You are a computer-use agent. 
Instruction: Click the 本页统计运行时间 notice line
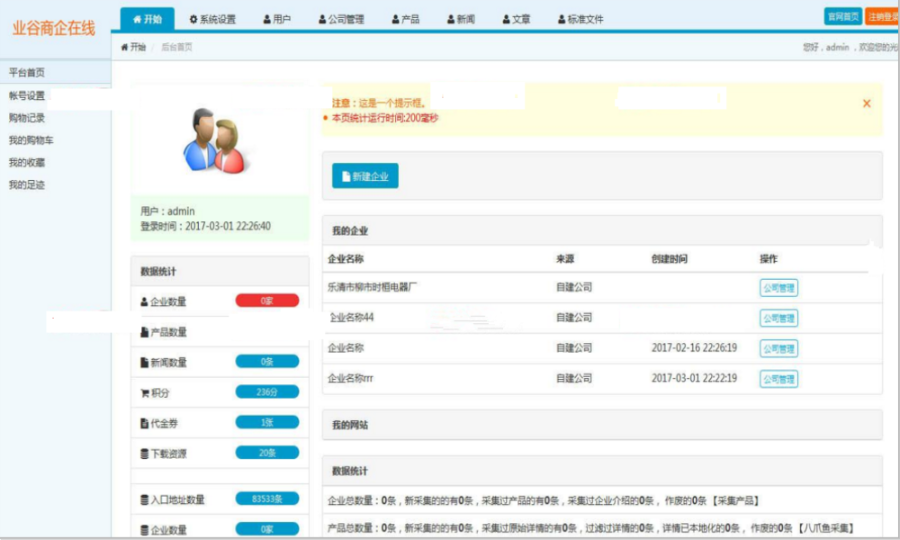coord(385,118)
